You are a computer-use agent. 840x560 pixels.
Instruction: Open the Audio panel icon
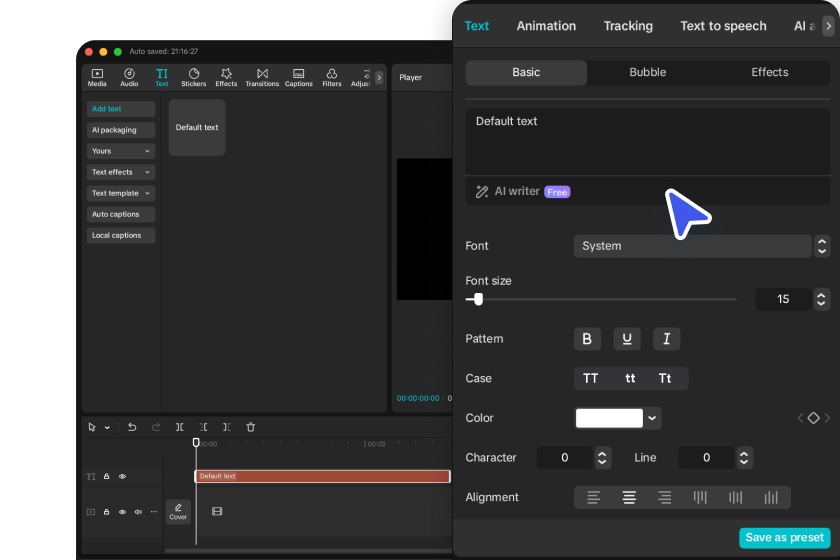129,77
